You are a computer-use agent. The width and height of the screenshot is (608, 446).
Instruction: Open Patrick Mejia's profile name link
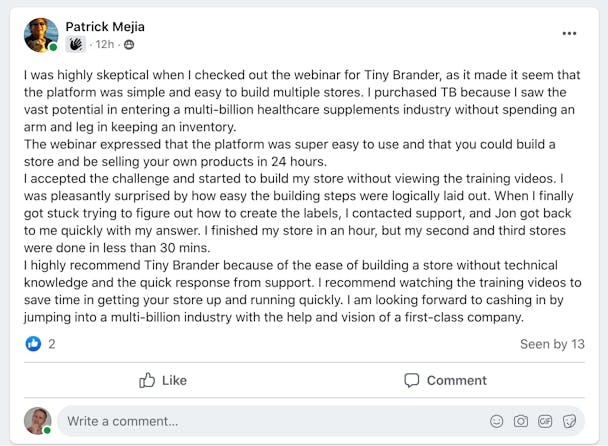(106, 26)
